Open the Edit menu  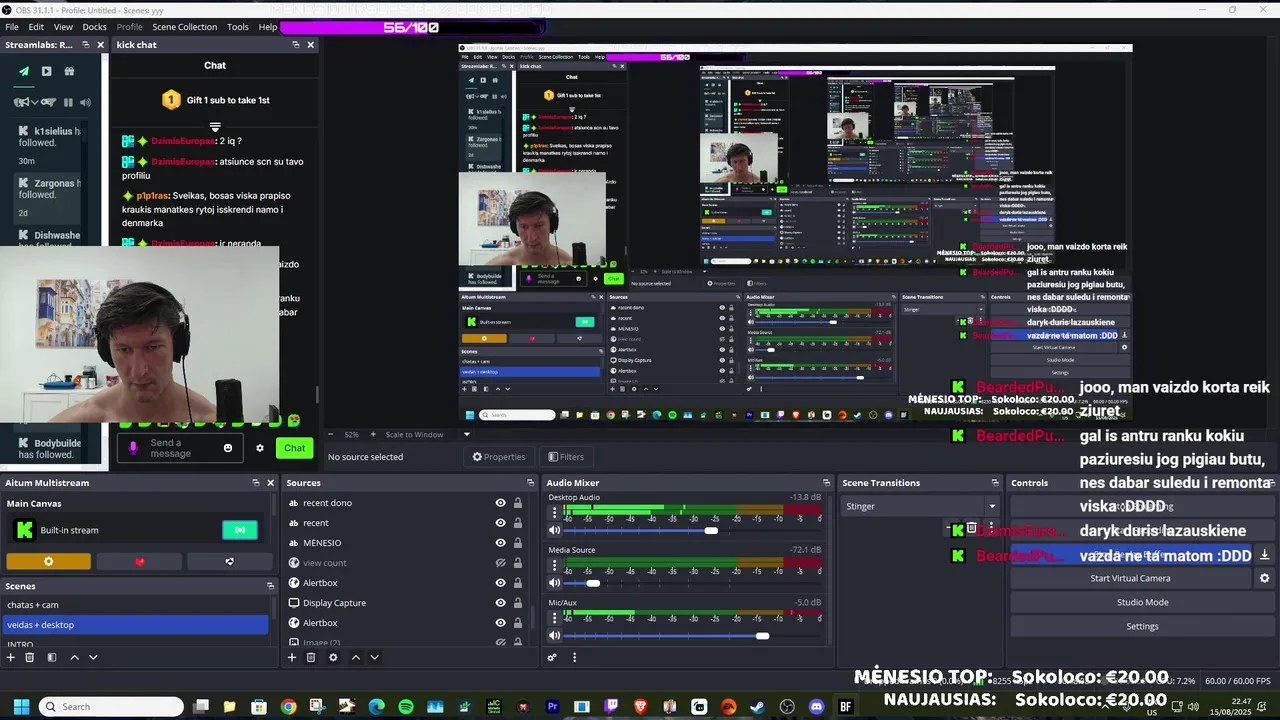(x=36, y=27)
